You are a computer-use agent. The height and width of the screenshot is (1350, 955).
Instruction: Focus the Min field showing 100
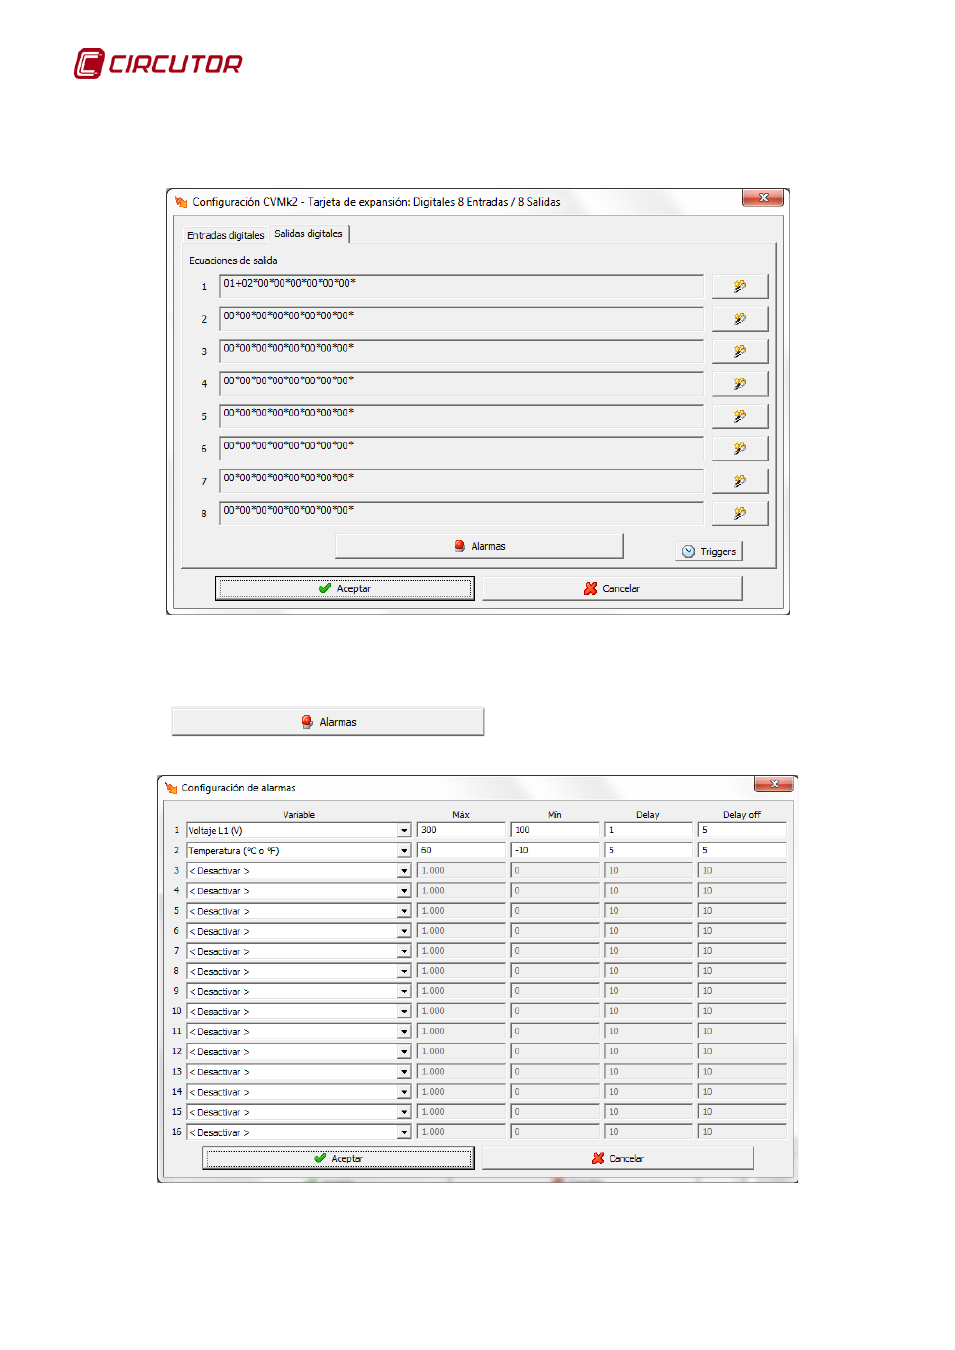pyautogui.click(x=555, y=830)
